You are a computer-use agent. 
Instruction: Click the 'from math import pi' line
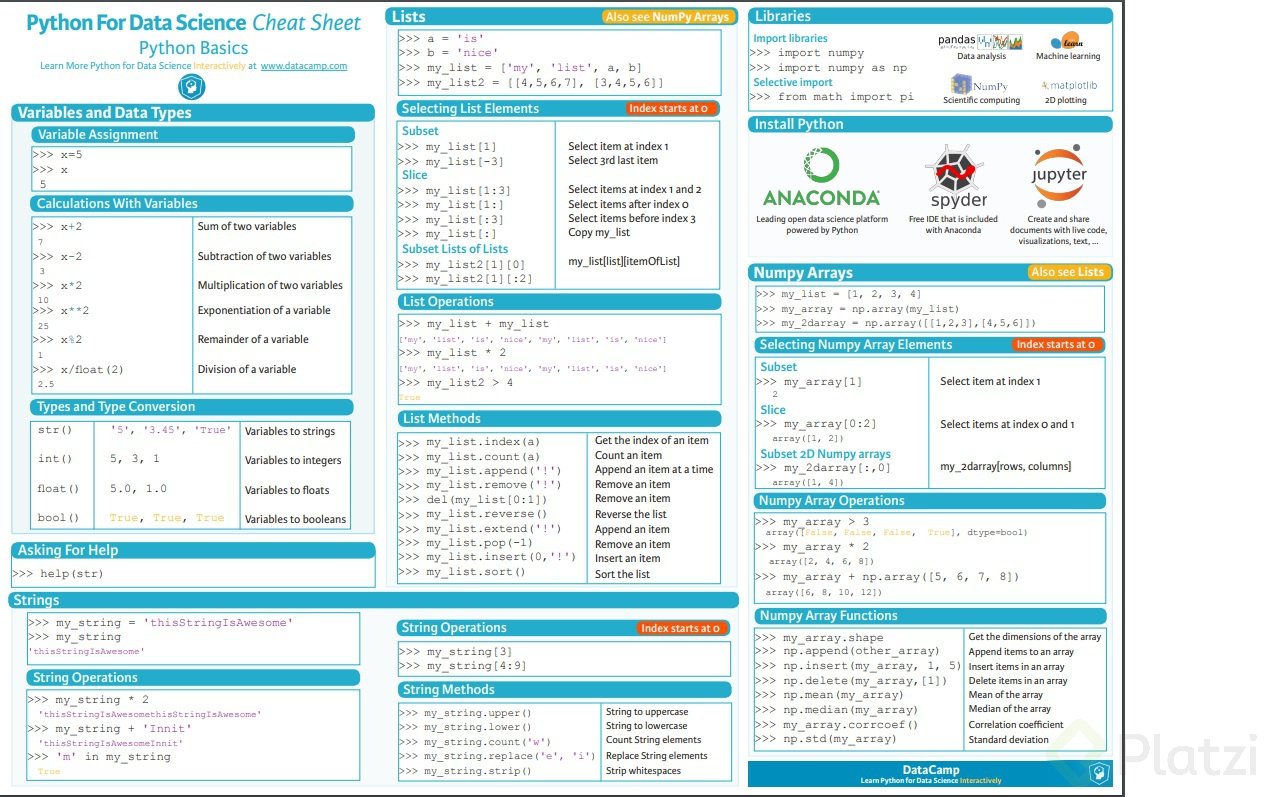click(832, 97)
